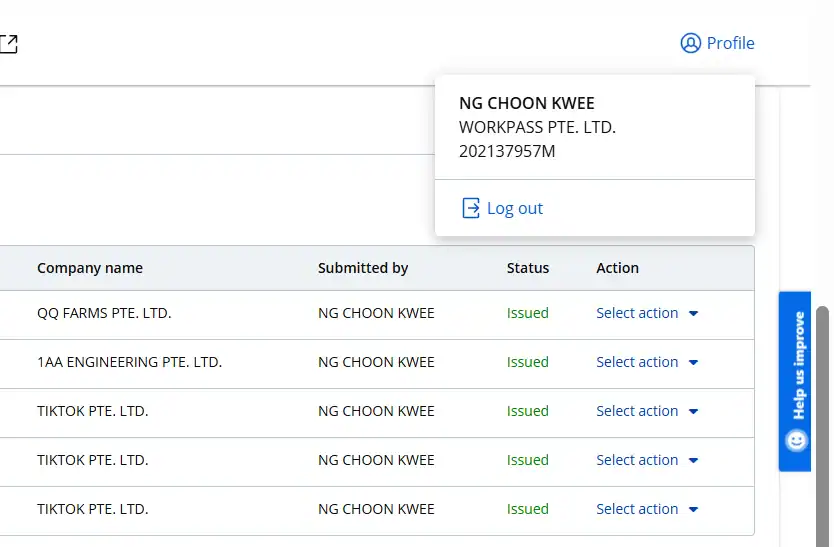The height and width of the screenshot is (547, 834).
Task: Click the NG CHOON KWEE name in profile popup
Action: pyautogui.click(x=526, y=103)
